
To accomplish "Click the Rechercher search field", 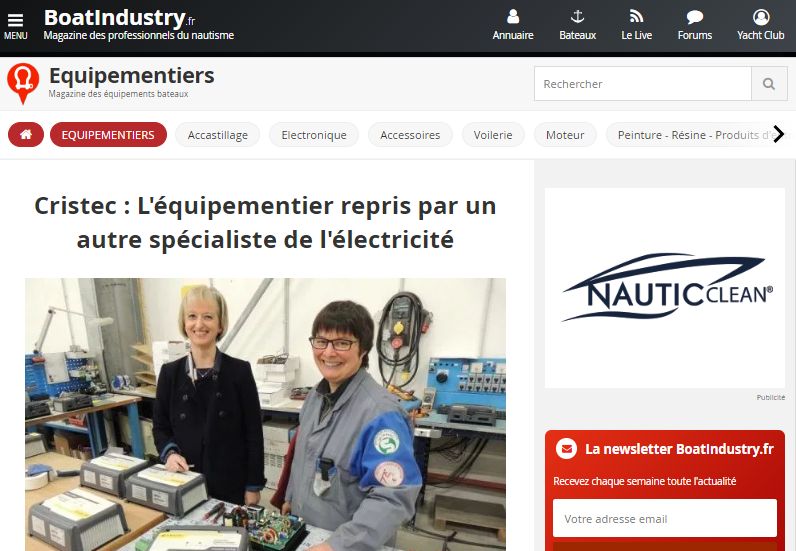I will [x=643, y=84].
